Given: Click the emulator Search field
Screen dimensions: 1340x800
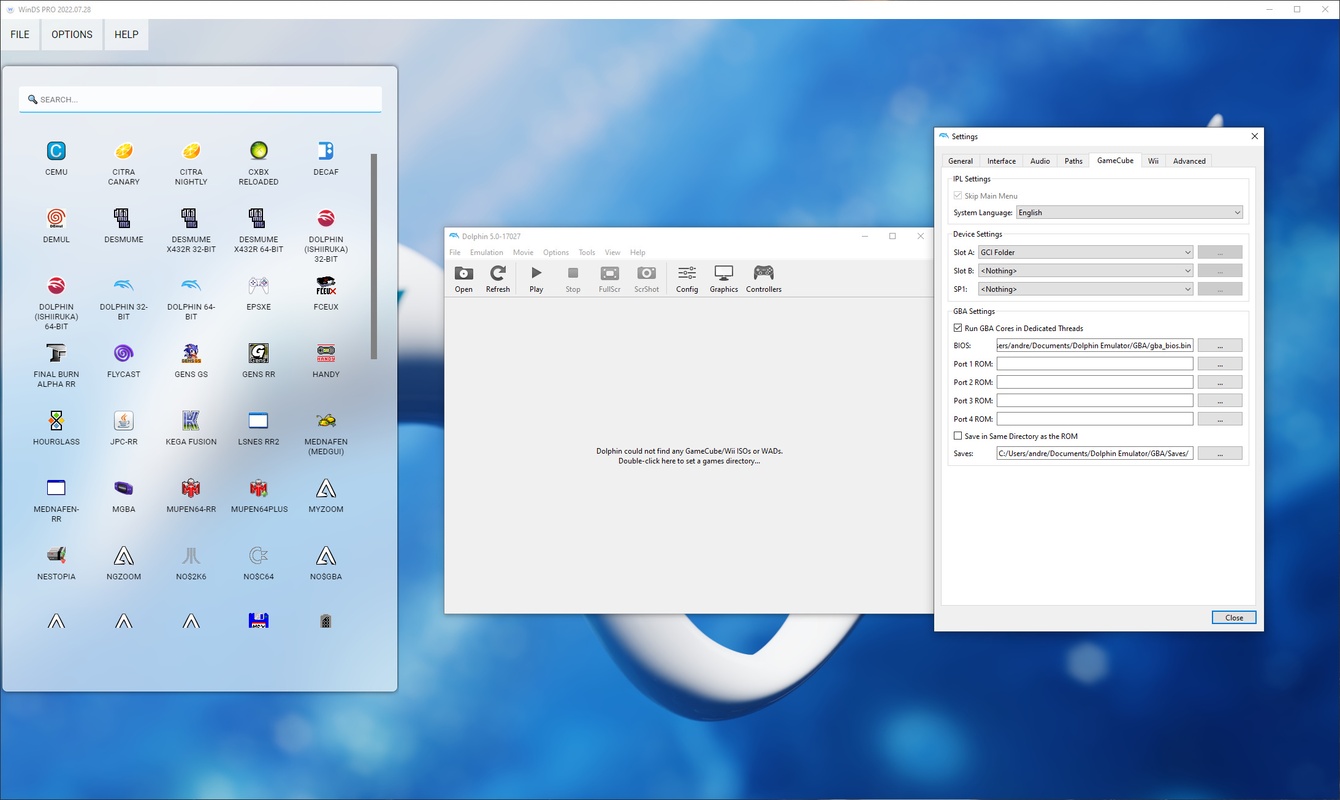Looking at the screenshot, I should pyautogui.click(x=200, y=100).
